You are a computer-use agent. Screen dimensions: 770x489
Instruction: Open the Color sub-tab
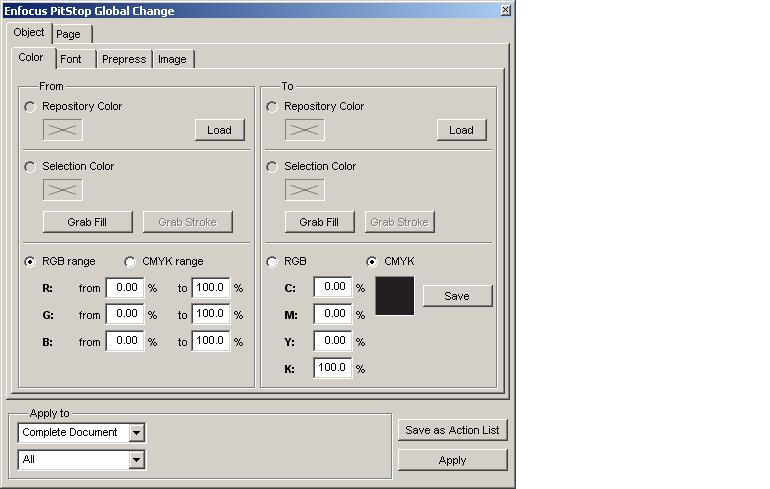click(32, 57)
